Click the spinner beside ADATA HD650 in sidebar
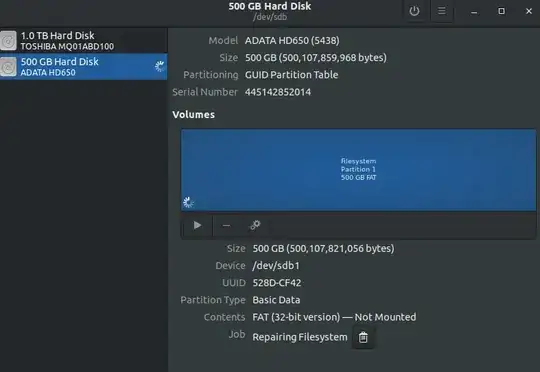This screenshot has height=372, width=540. (159, 66)
